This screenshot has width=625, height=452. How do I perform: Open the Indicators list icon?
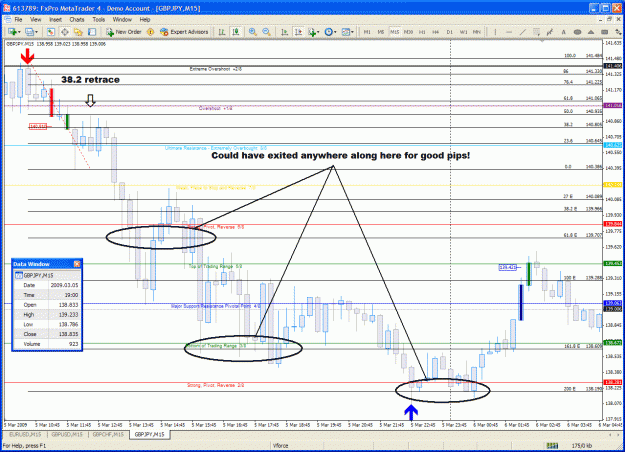tap(312, 32)
